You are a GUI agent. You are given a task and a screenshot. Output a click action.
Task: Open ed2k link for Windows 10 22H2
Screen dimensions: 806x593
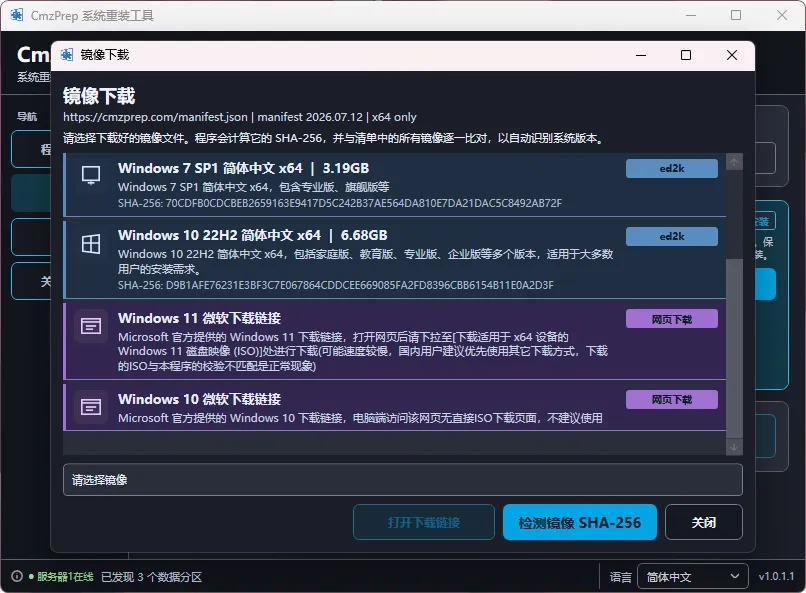click(672, 236)
